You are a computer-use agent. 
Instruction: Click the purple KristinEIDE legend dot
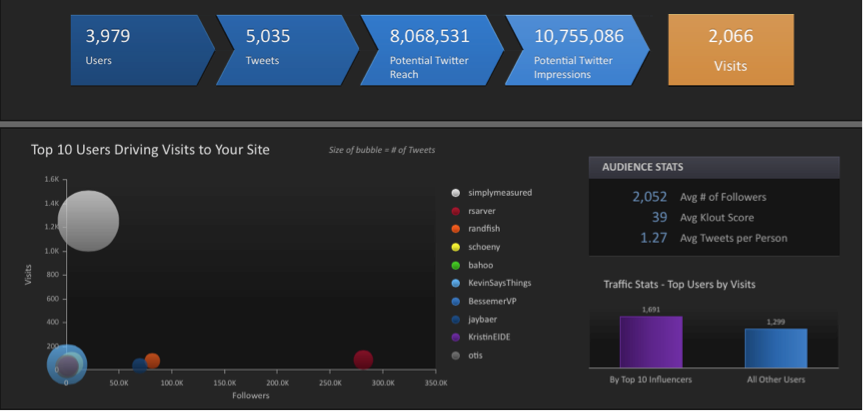[455, 337]
